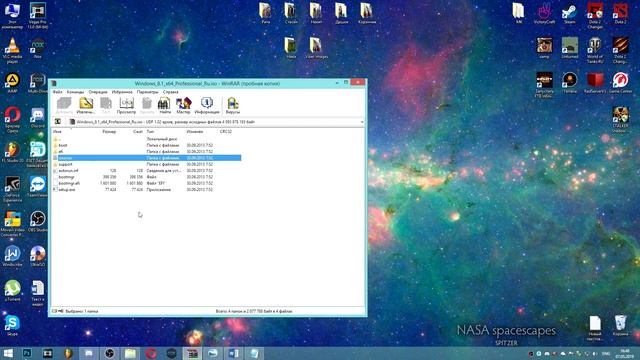This screenshot has height=360, width=640.
Task: Open the FL Studio 20 desktop shortcut
Action: click(12, 153)
